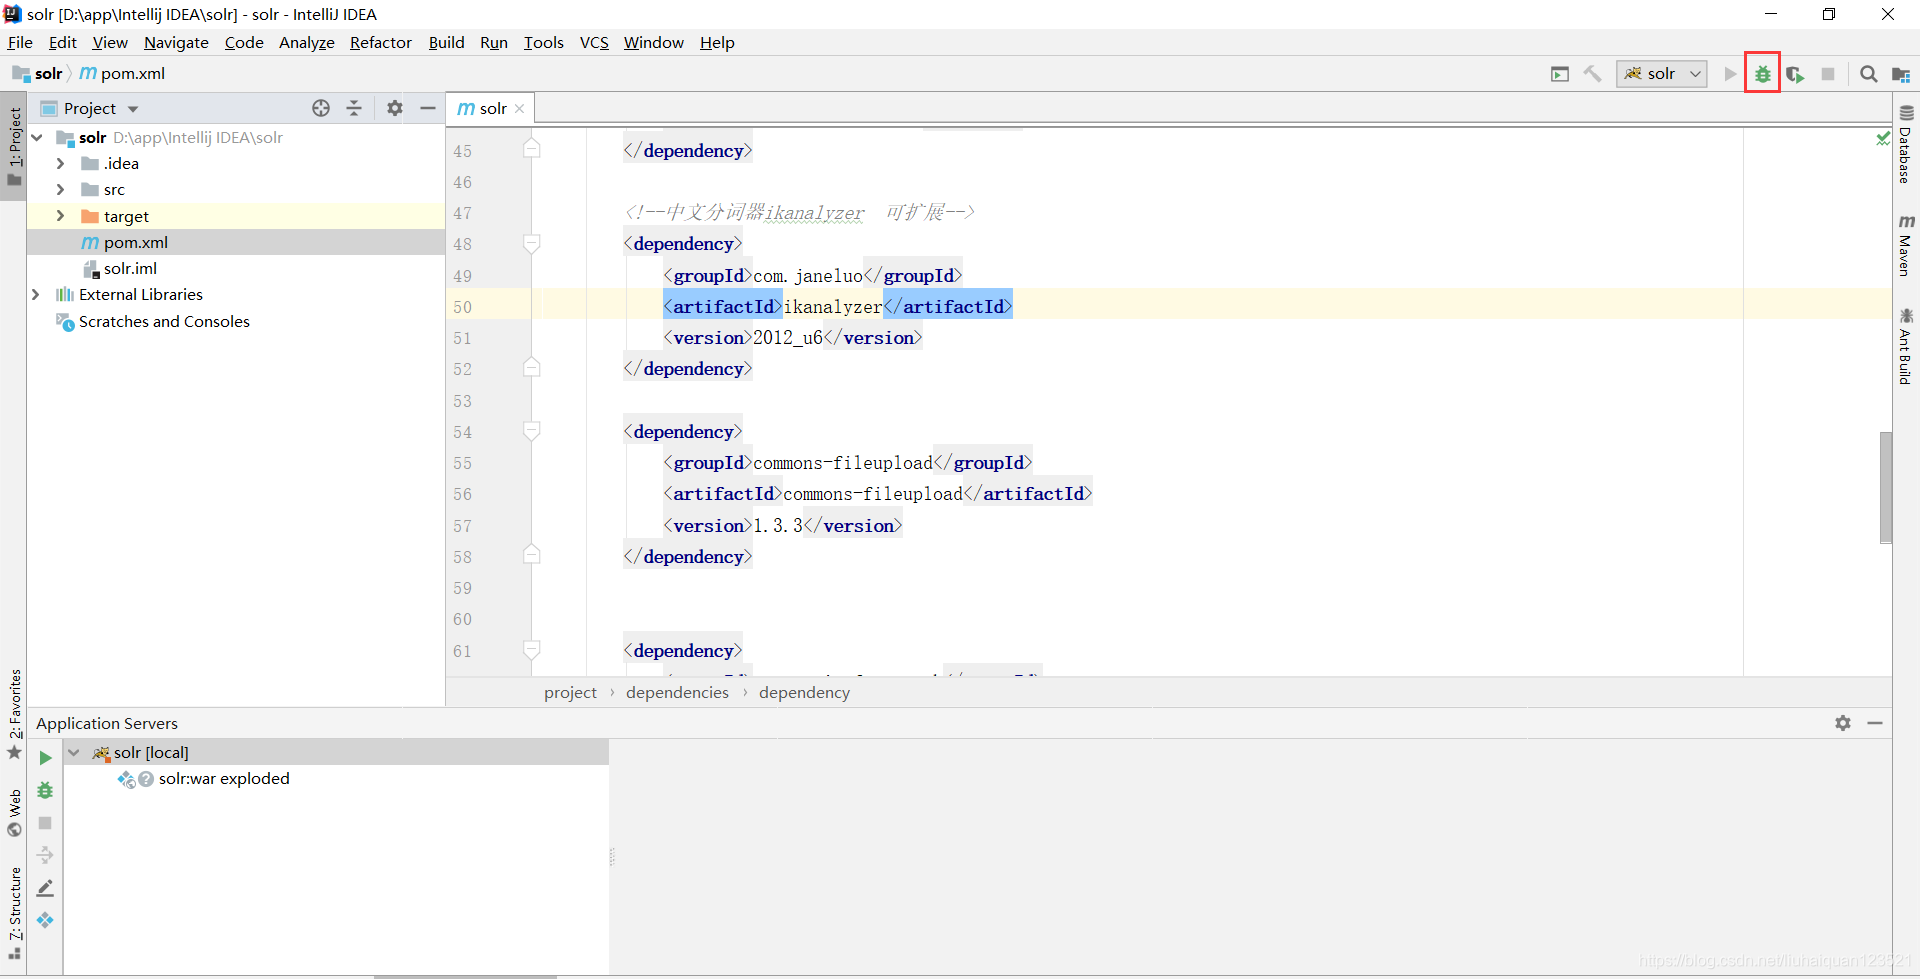The image size is (1920, 979).
Task: Run server in Application Servers panel
Action: click(45, 758)
